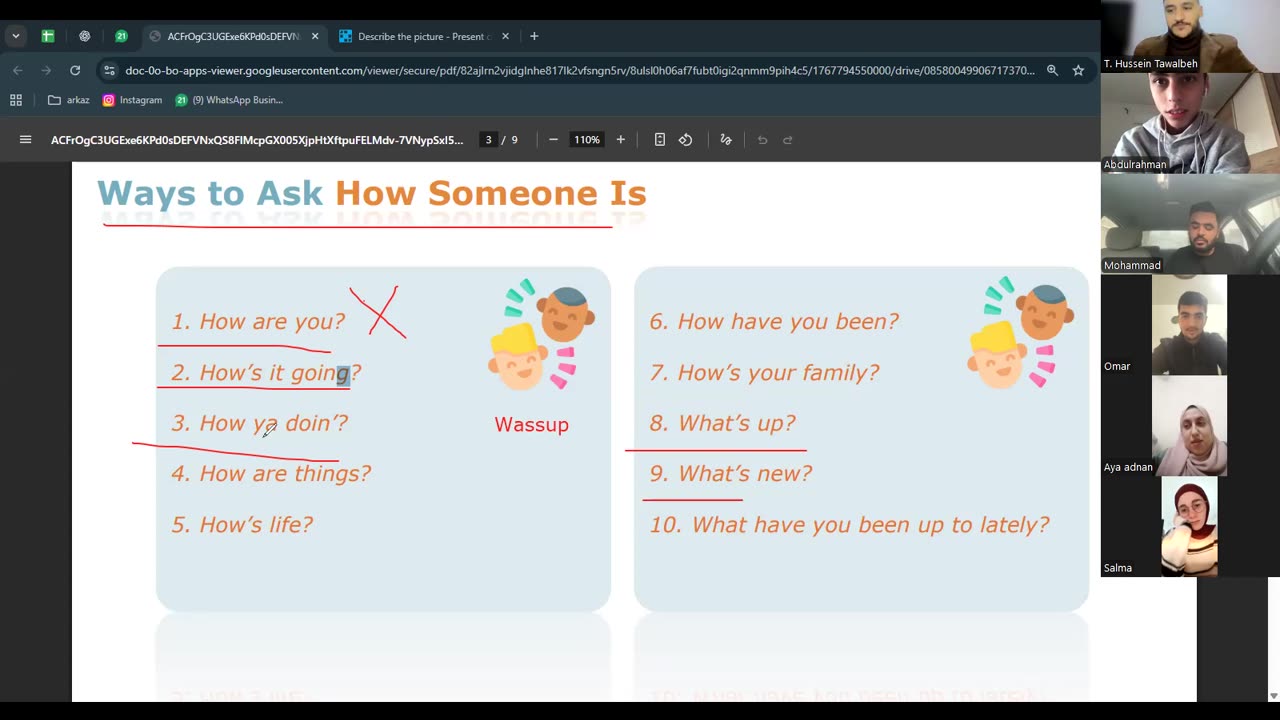Click the cartoon faces in the left card
The image size is (1280, 720).
pyautogui.click(x=541, y=334)
